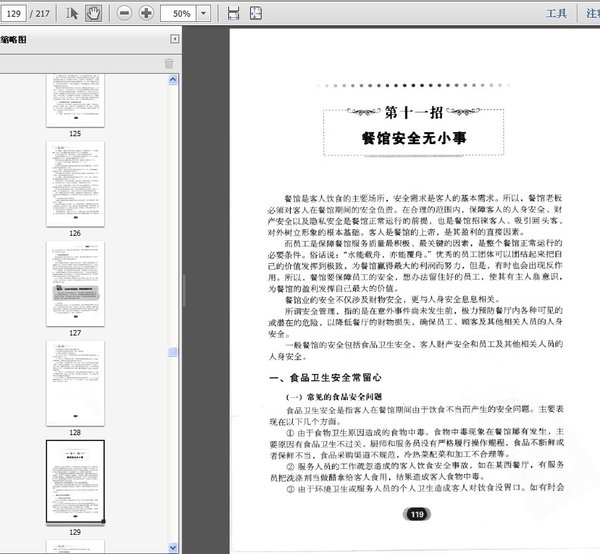Collapse the thumbnails panel with arrow button

coord(174,39)
